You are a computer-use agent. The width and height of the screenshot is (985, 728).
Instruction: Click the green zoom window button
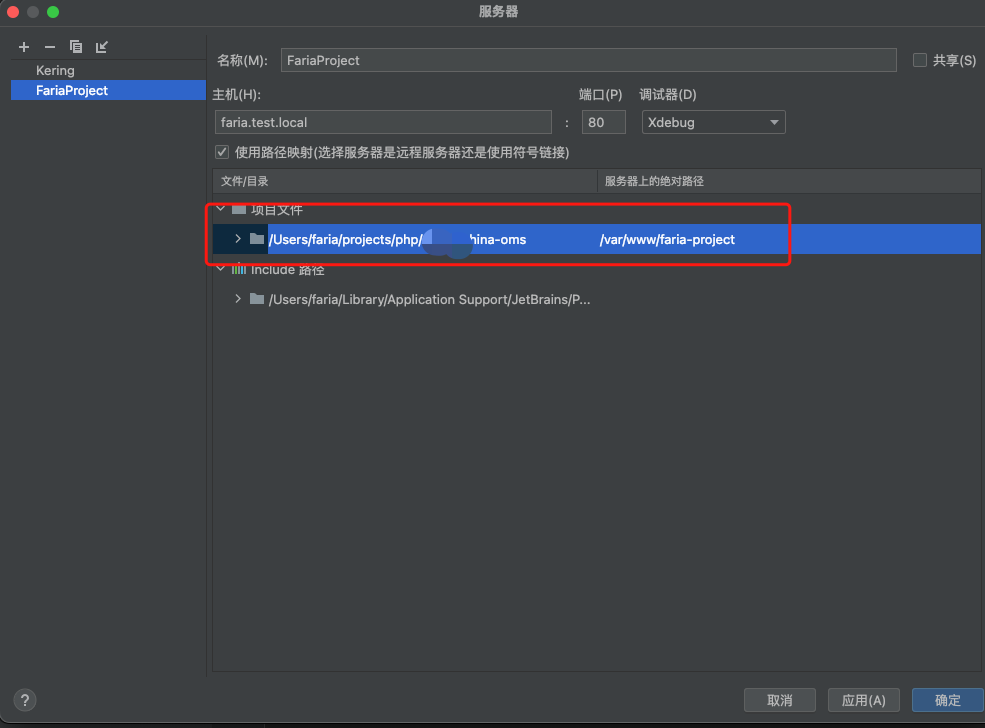coord(53,12)
